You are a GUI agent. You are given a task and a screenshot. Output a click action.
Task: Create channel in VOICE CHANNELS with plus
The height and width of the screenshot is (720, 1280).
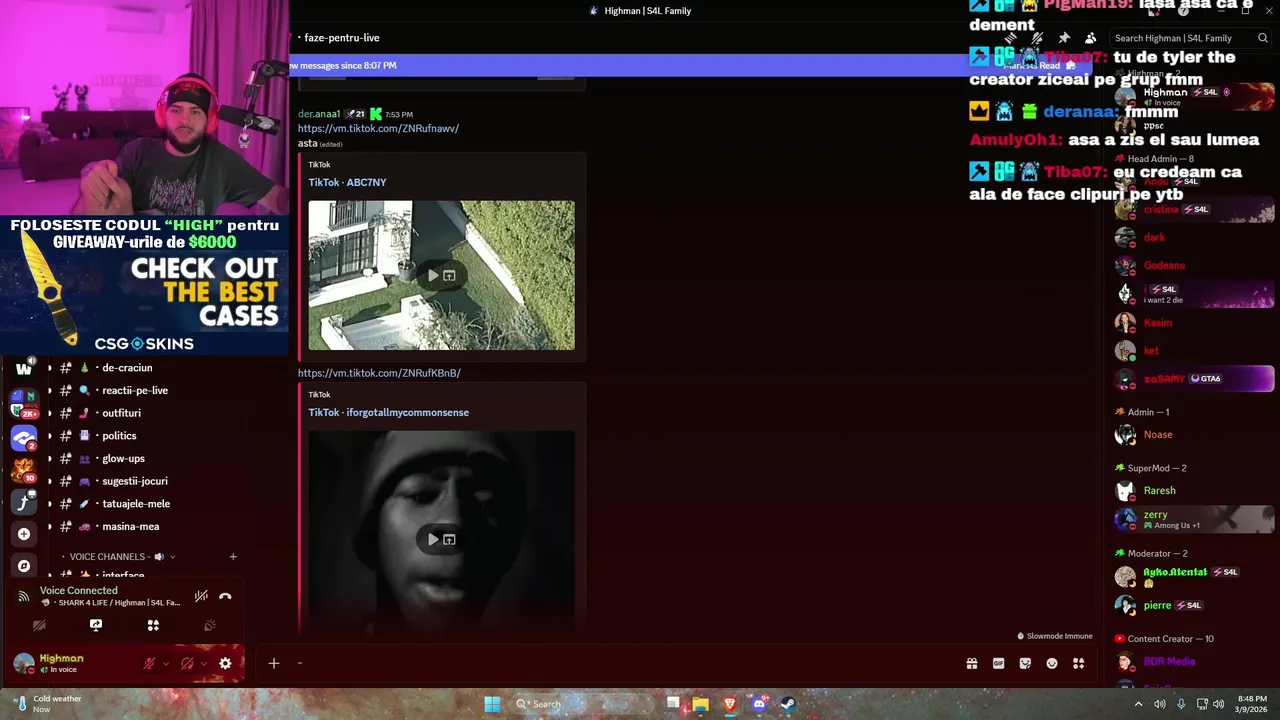(x=233, y=557)
